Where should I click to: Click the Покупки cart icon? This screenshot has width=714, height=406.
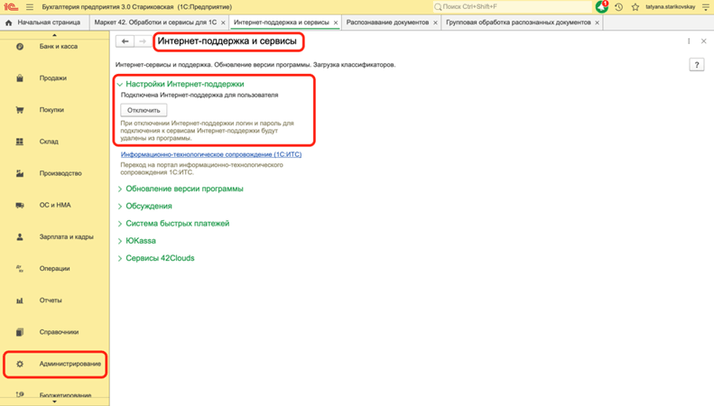(20, 110)
